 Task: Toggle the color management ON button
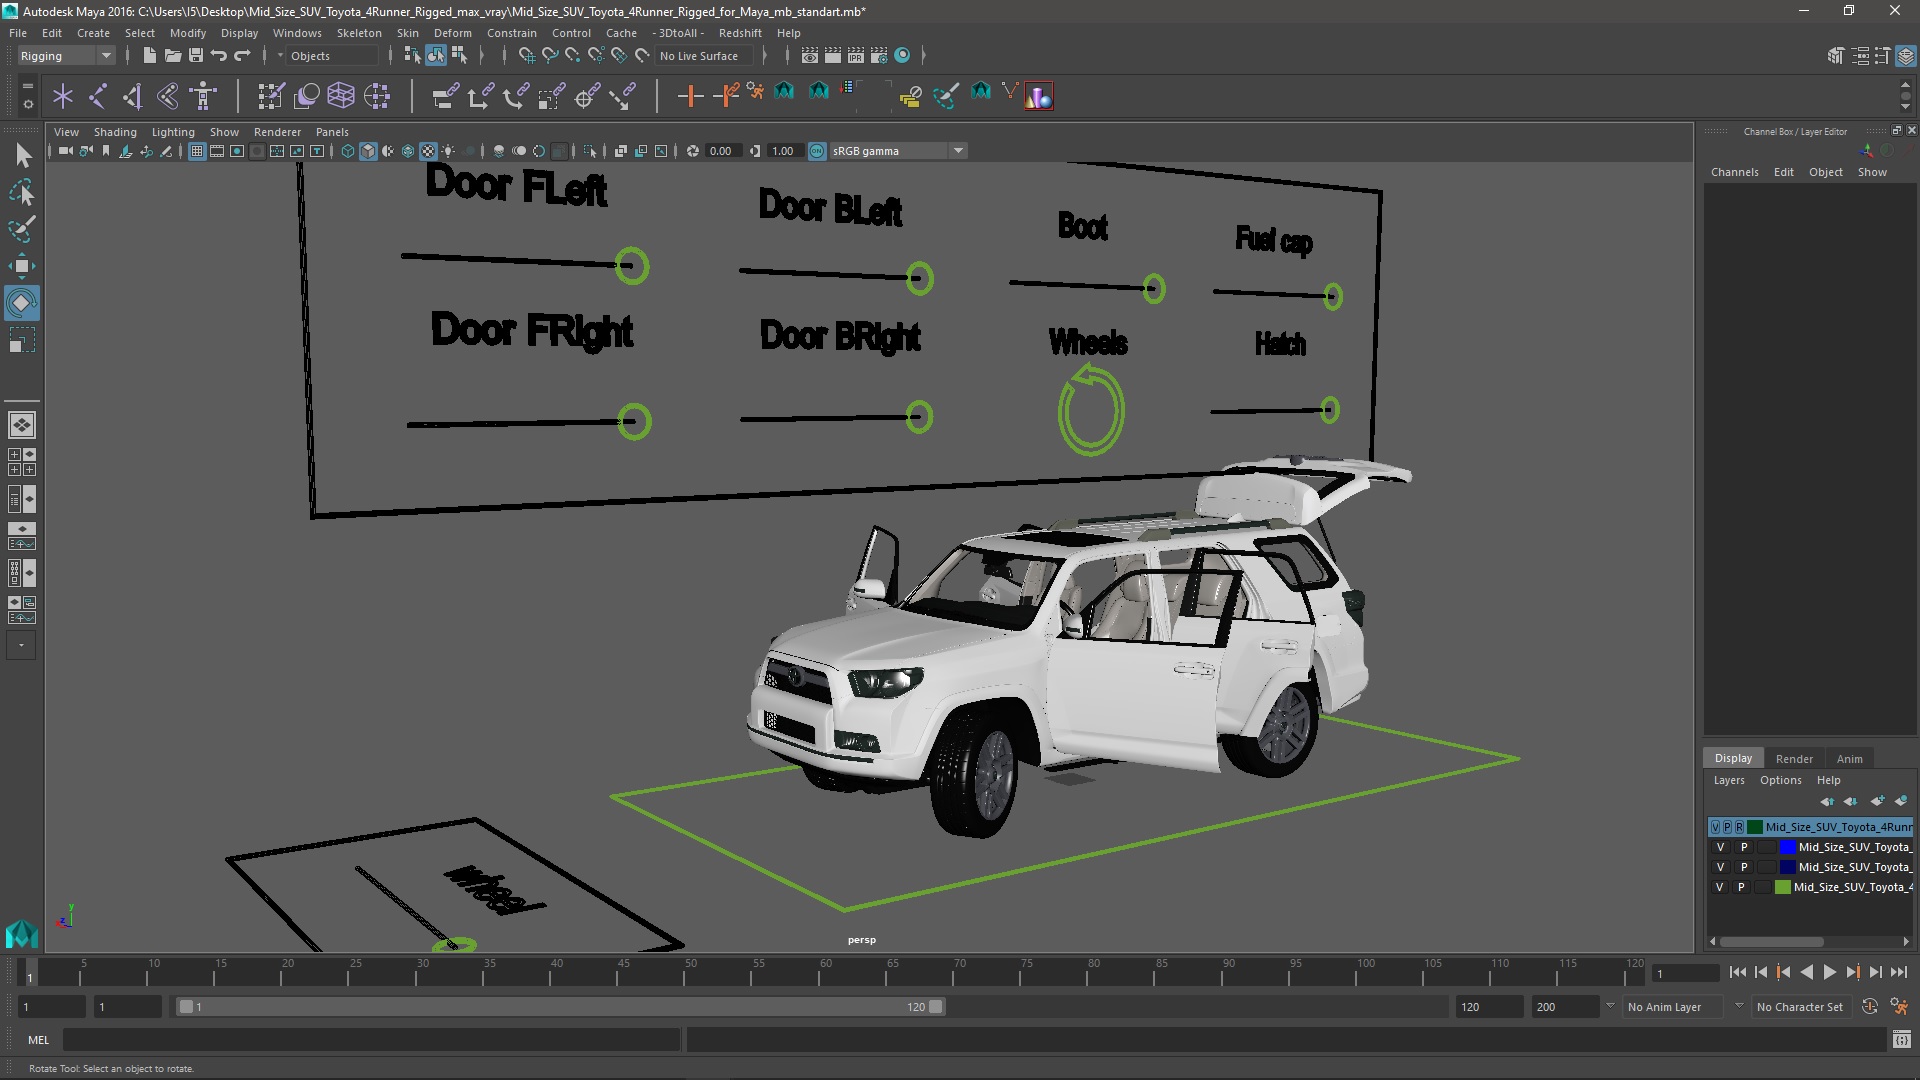(x=817, y=151)
